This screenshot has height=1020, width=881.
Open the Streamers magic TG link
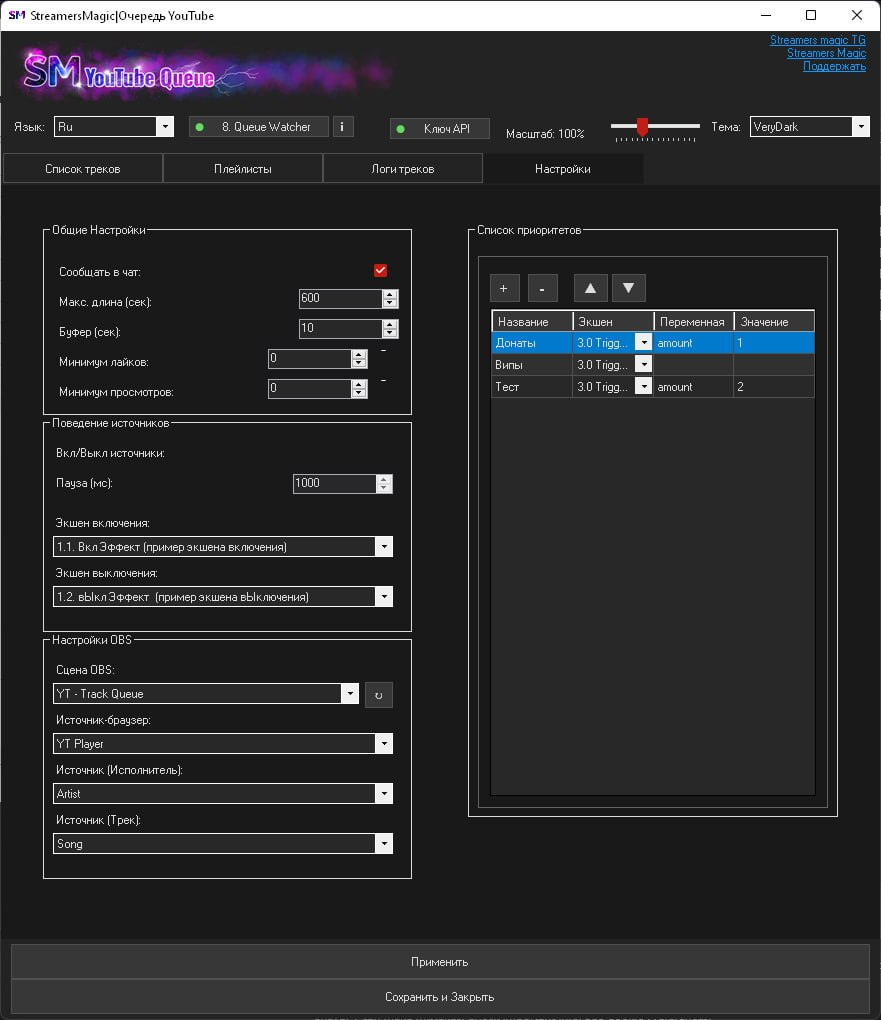pos(817,40)
